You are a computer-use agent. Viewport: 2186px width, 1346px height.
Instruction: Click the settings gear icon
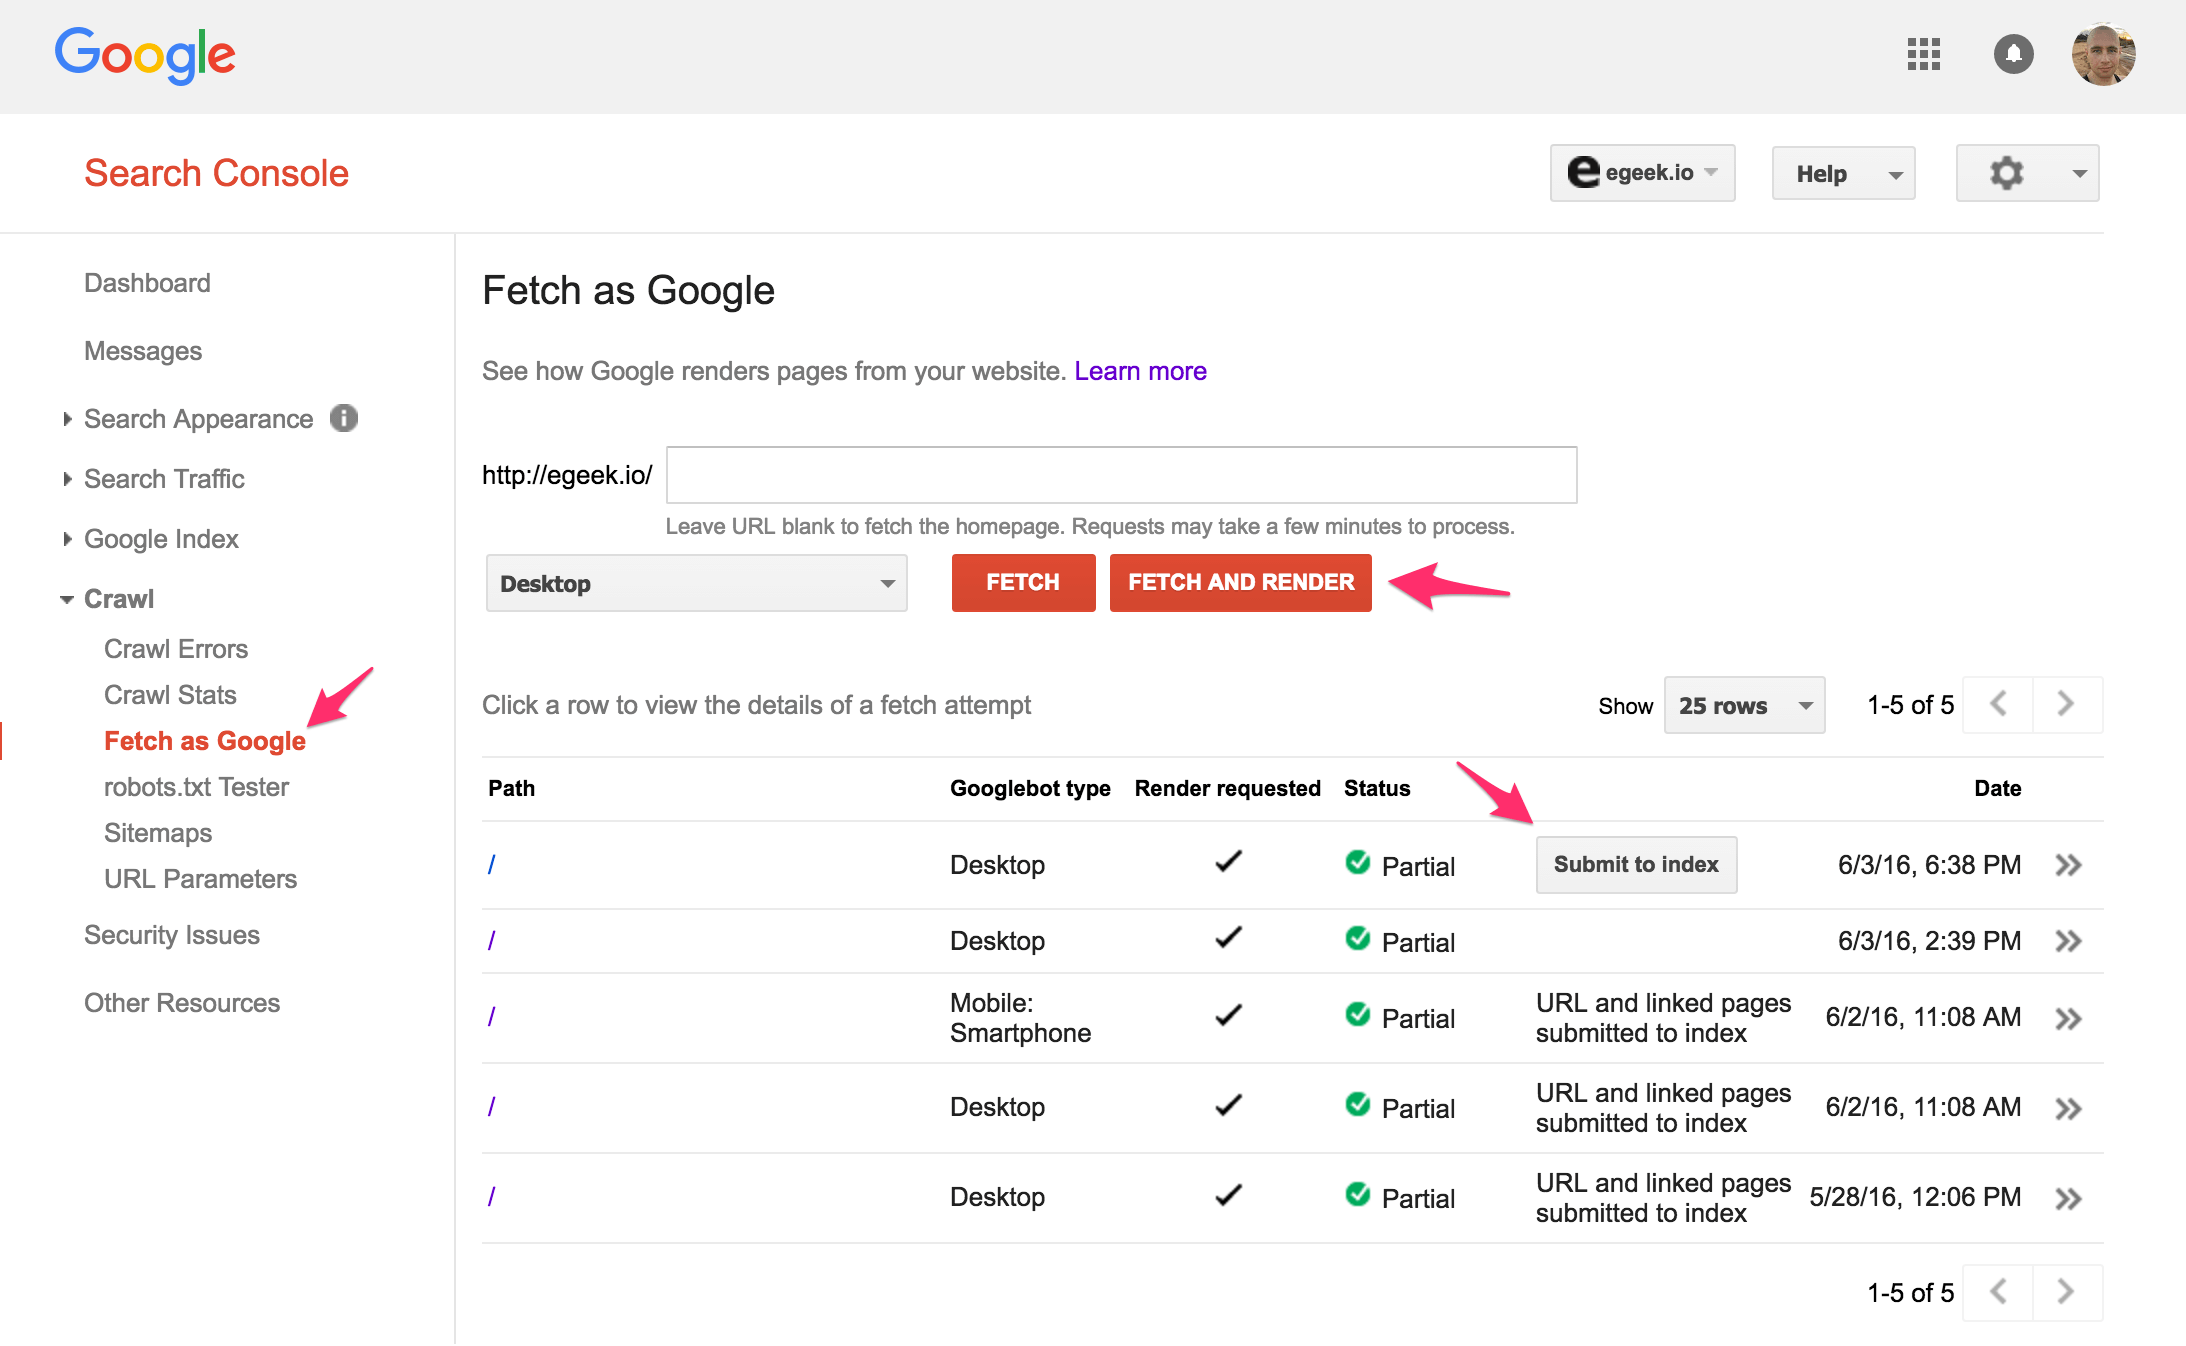click(x=2006, y=173)
